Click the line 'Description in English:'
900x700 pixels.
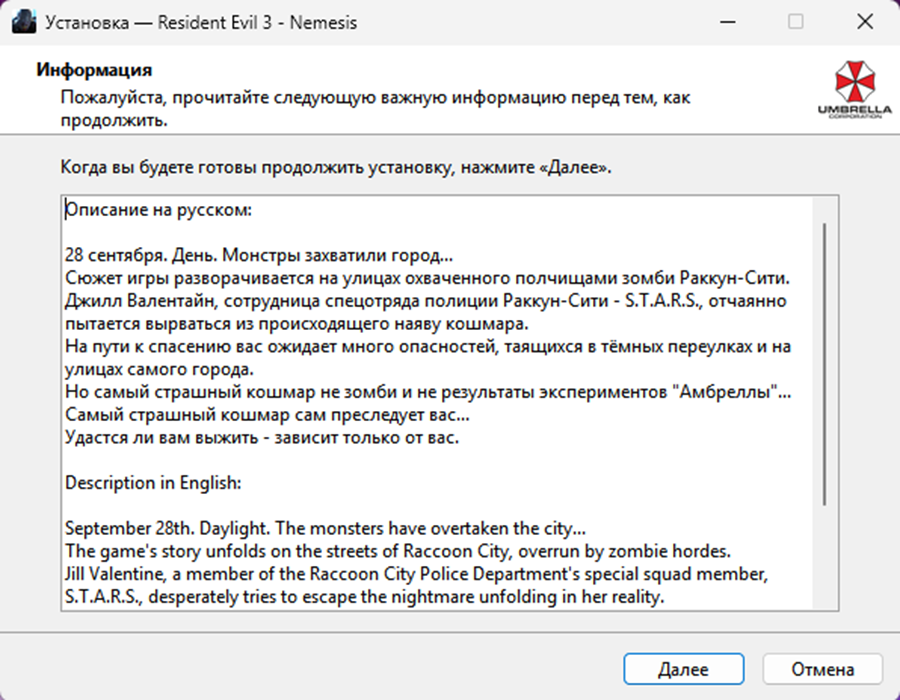pyautogui.click(x=153, y=483)
